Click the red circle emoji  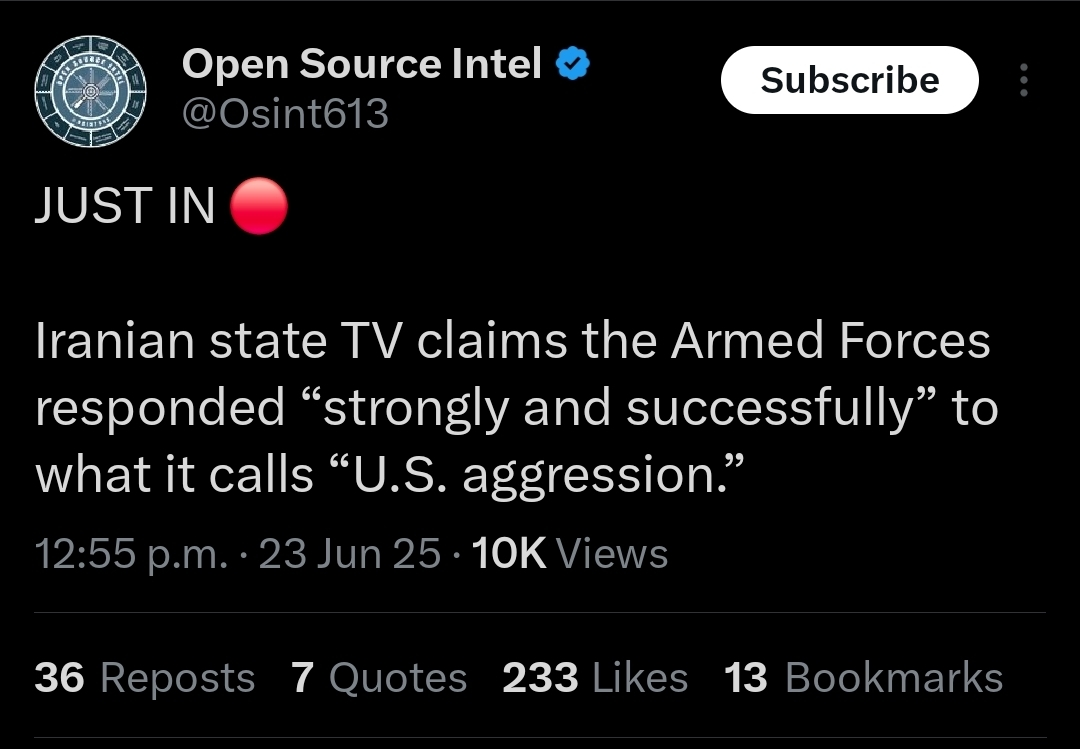(258, 206)
